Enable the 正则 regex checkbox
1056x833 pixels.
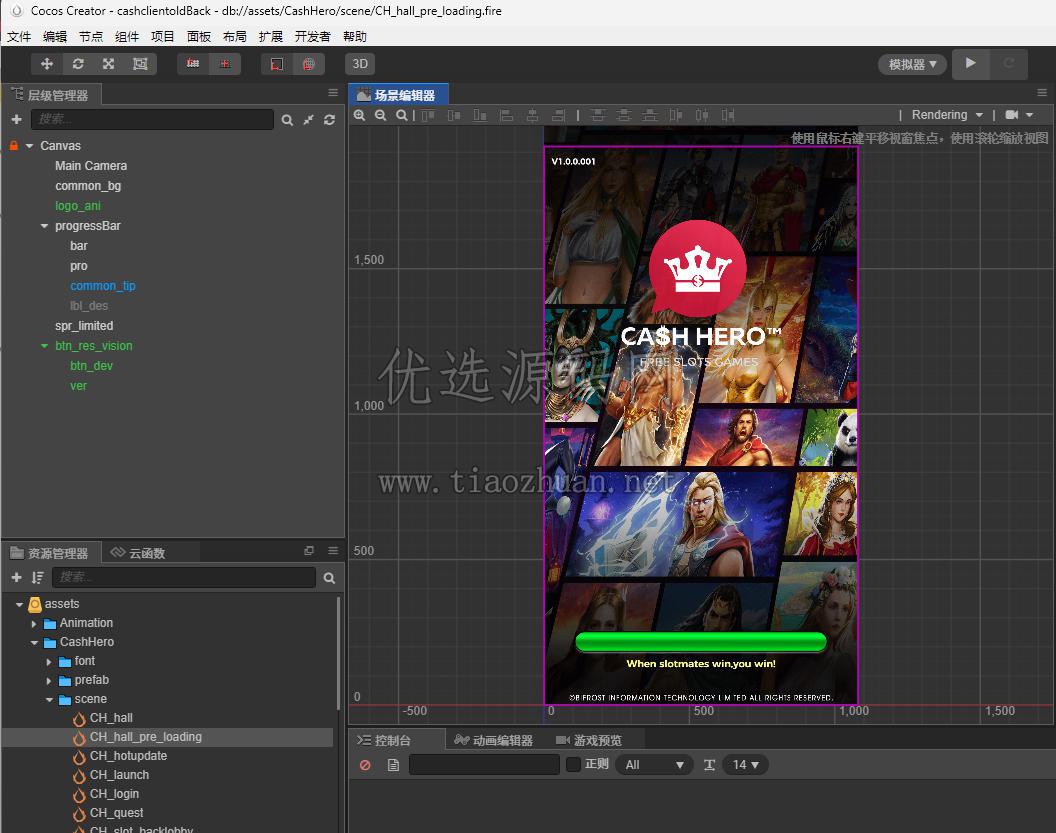point(574,764)
